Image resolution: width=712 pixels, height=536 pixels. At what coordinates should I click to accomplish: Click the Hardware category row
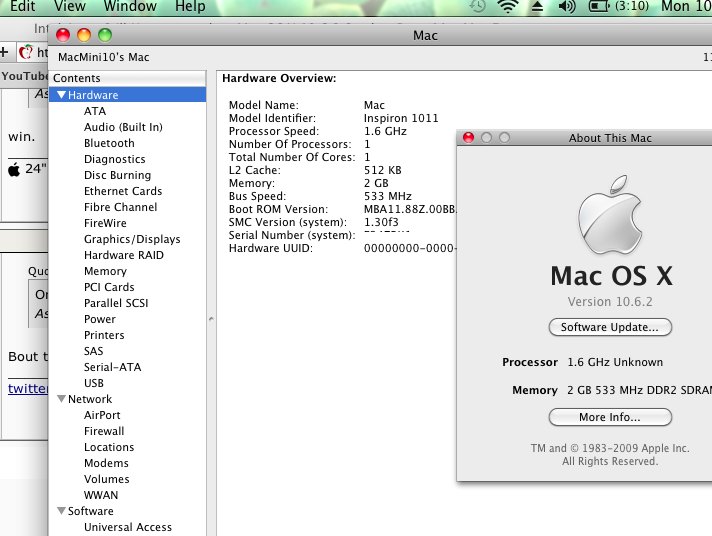pyautogui.click(x=127, y=94)
